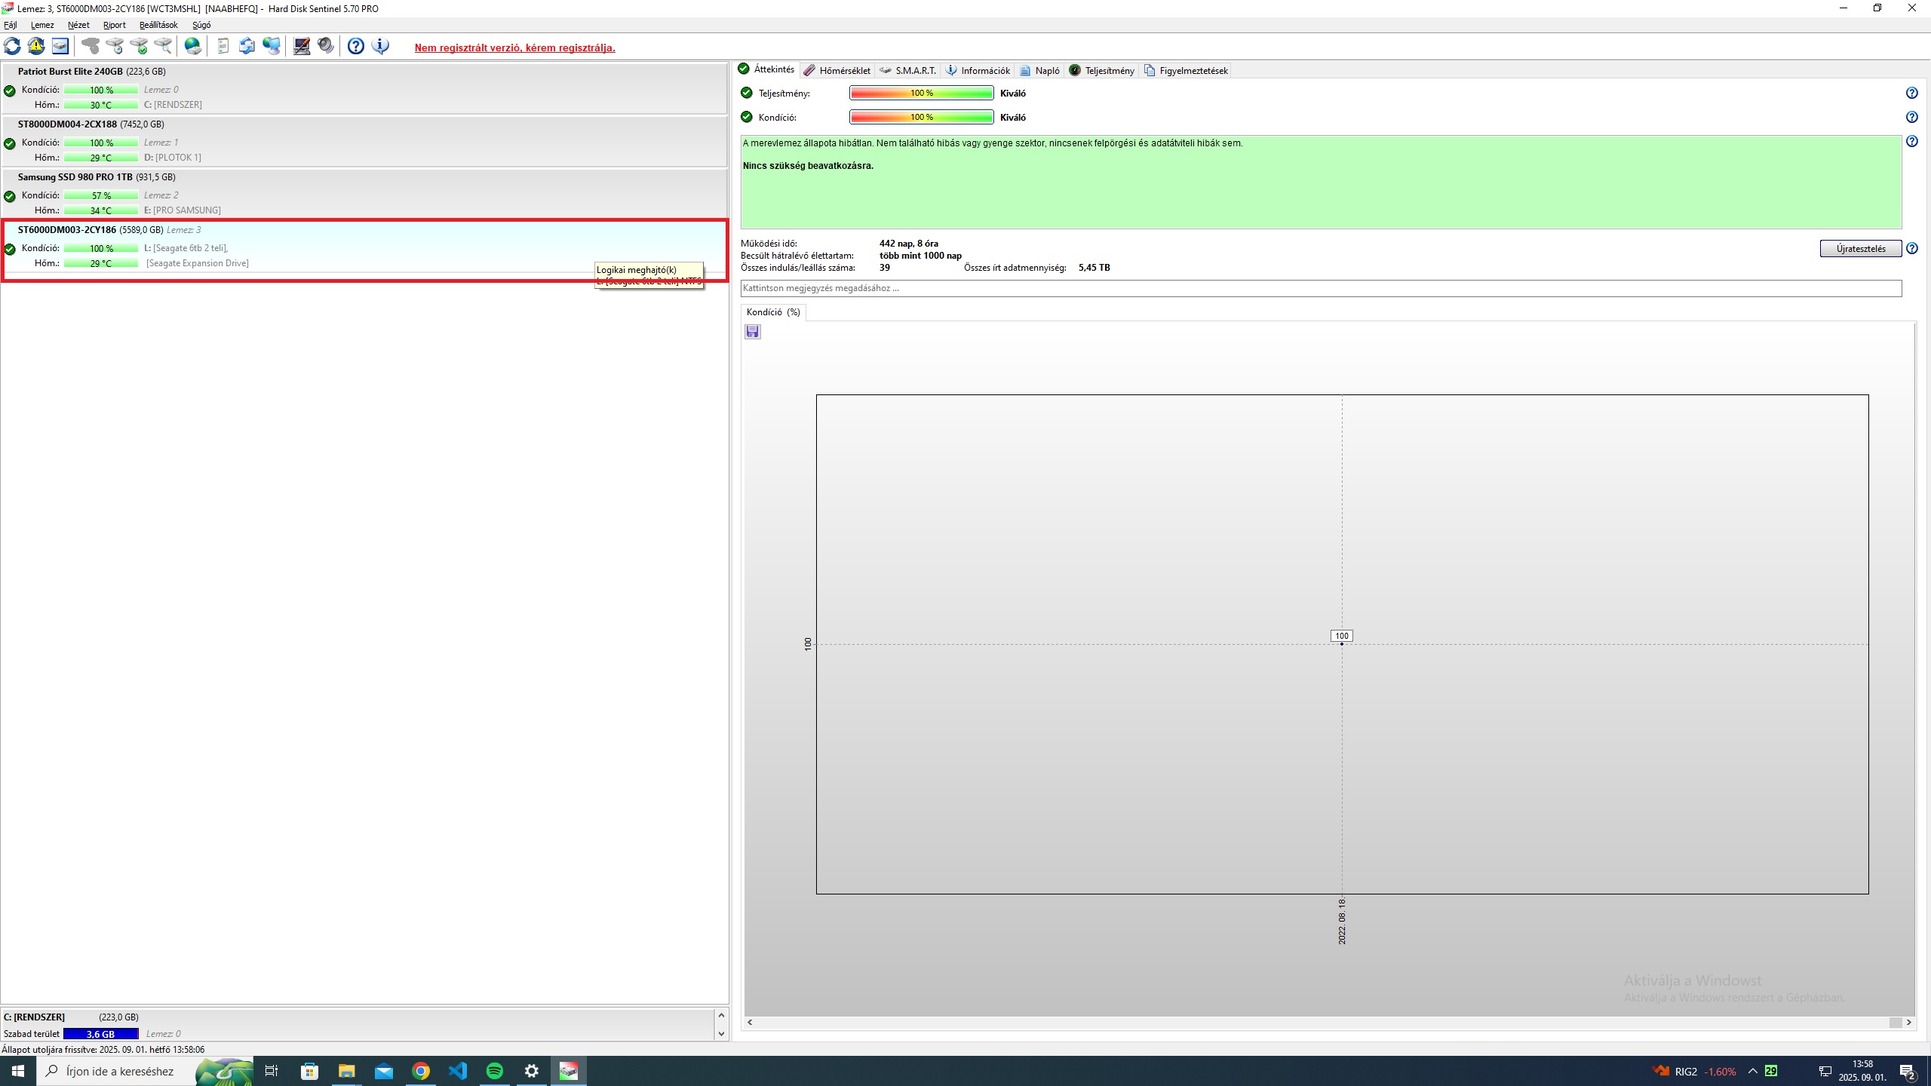The height and width of the screenshot is (1086, 1931).
Task: Click the Kondíció 100% health bar
Action: click(x=921, y=117)
